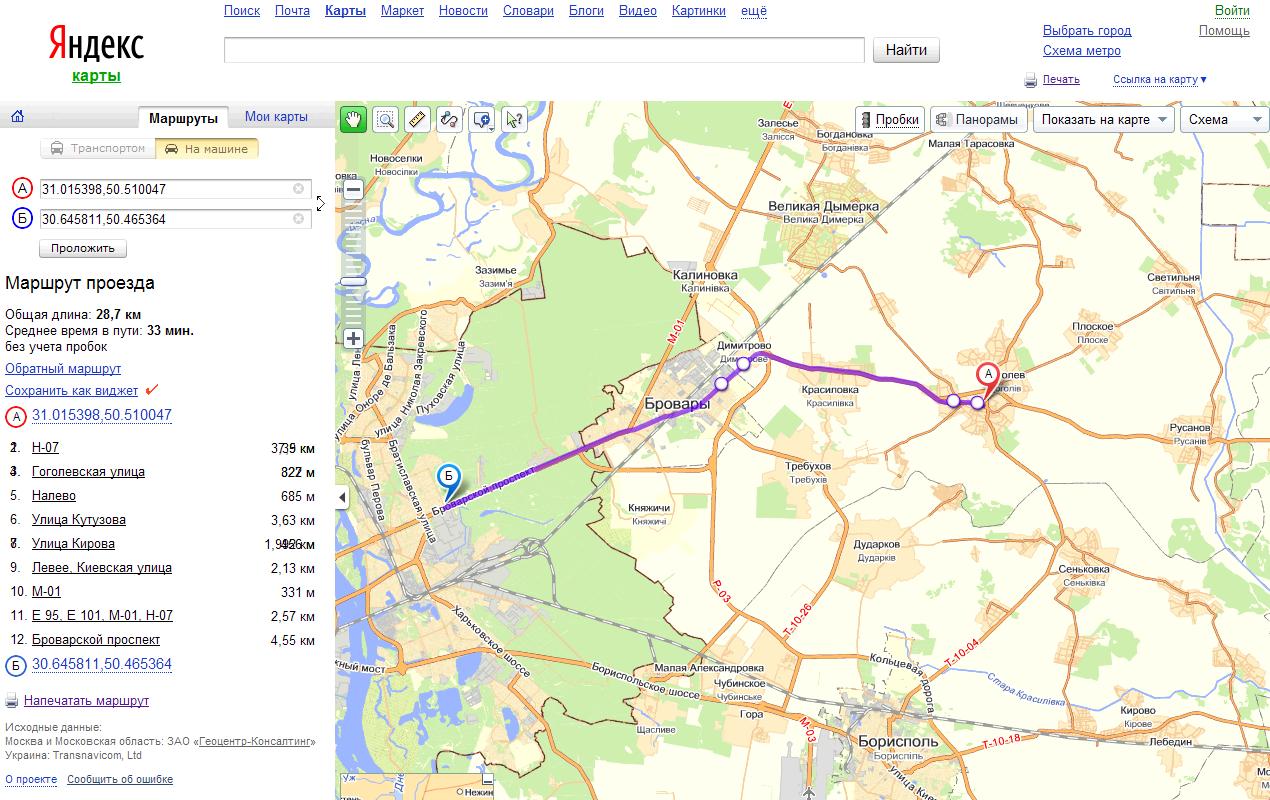Screen dimensions: 1270x800
Task: Clear the point Б coordinates field
Action: [298, 219]
